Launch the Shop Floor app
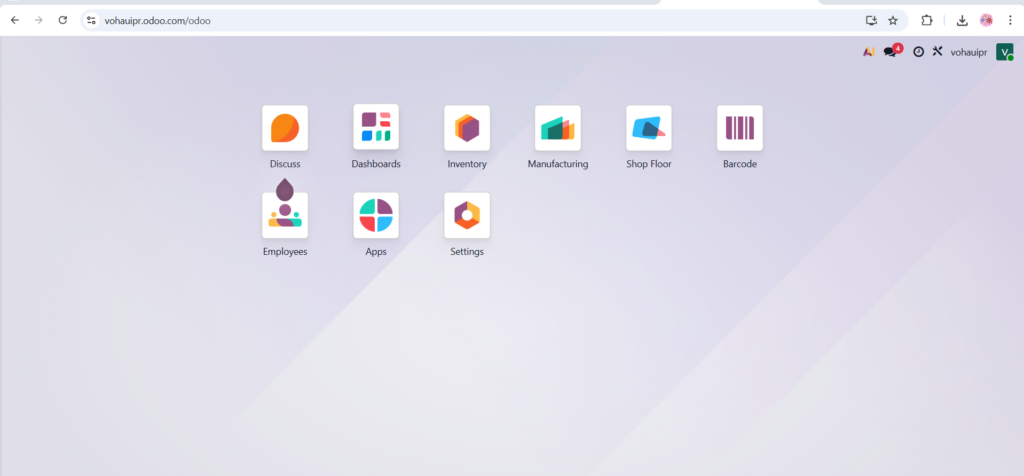 649,128
